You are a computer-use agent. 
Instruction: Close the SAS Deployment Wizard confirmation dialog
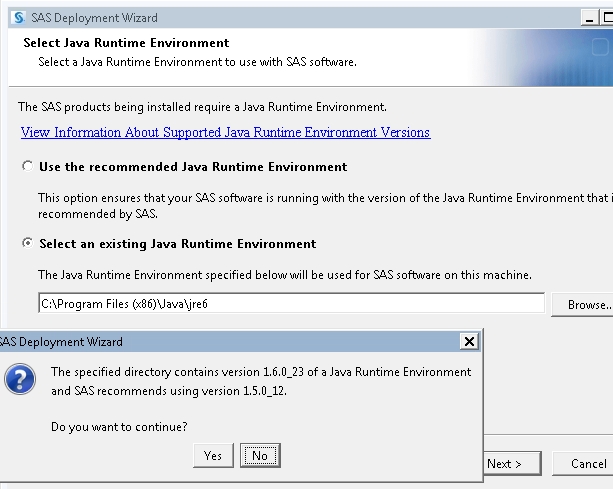(469, 342)
